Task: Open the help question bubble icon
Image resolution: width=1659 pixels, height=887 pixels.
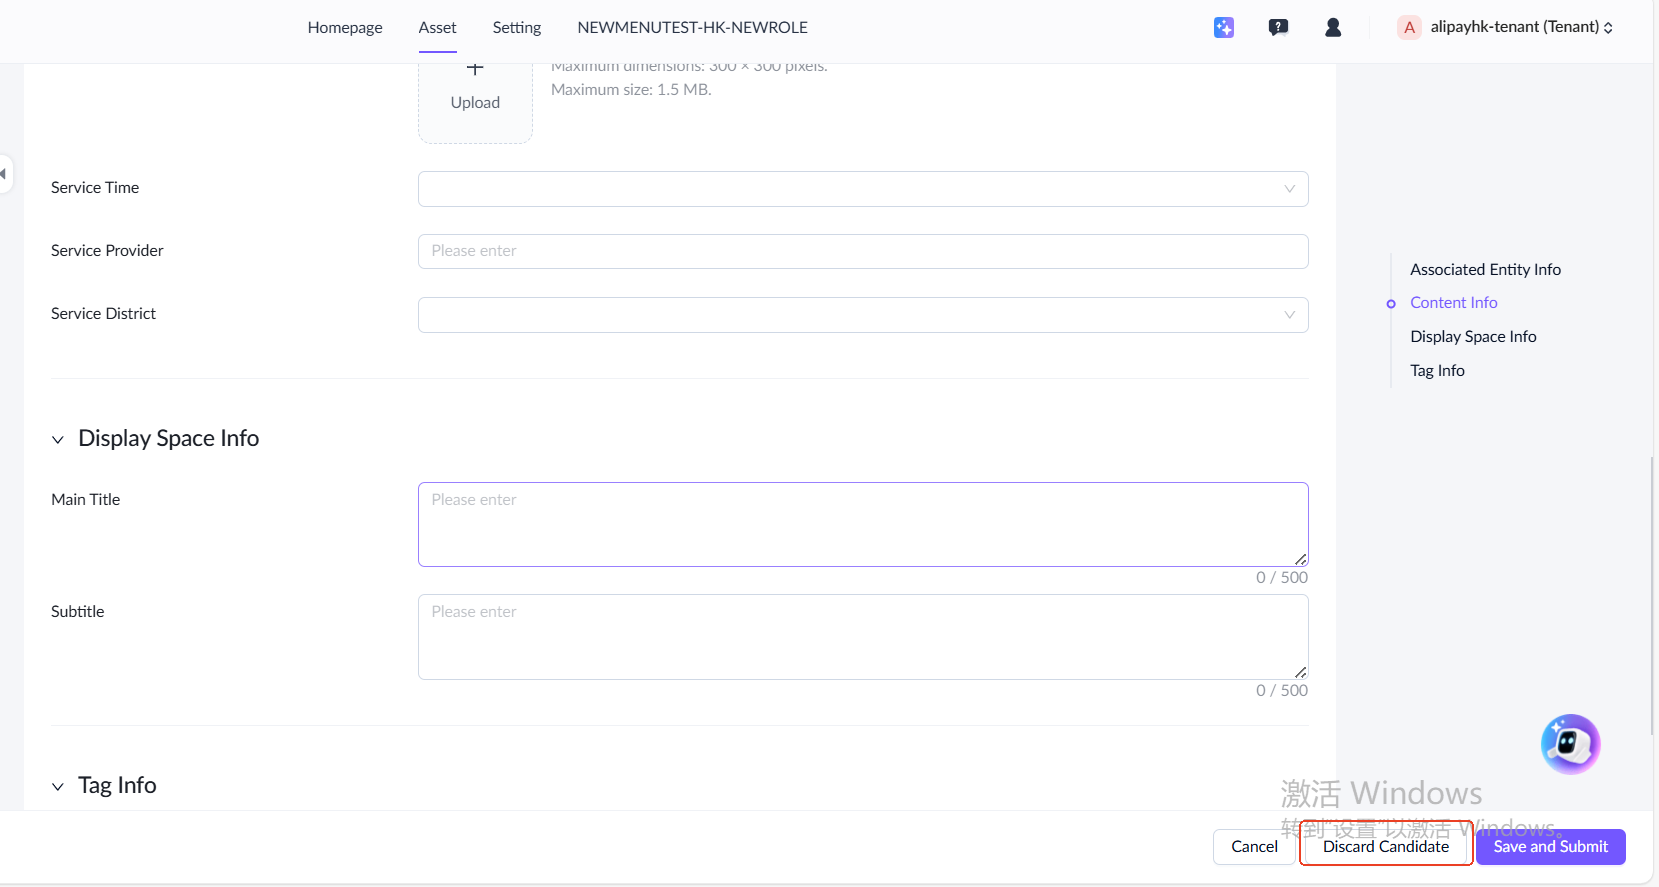Action: tap(1278, 28)
